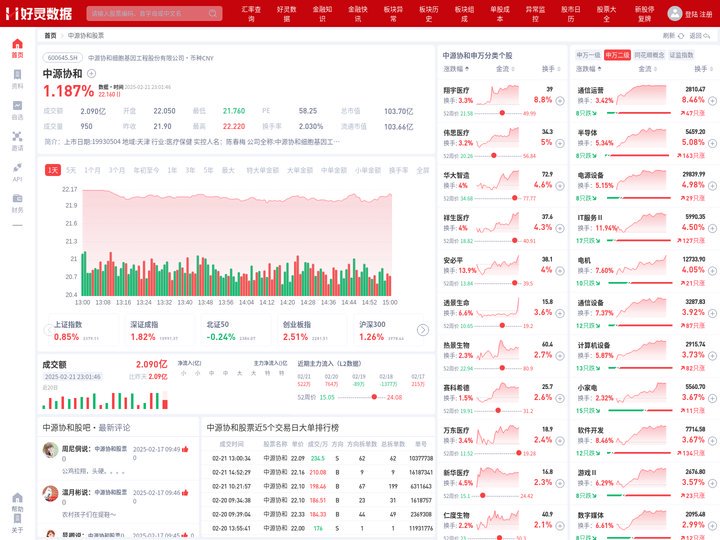720x540 pixels.
Task: Toggle 换手率 chart overlay
Action: point(399,170)
